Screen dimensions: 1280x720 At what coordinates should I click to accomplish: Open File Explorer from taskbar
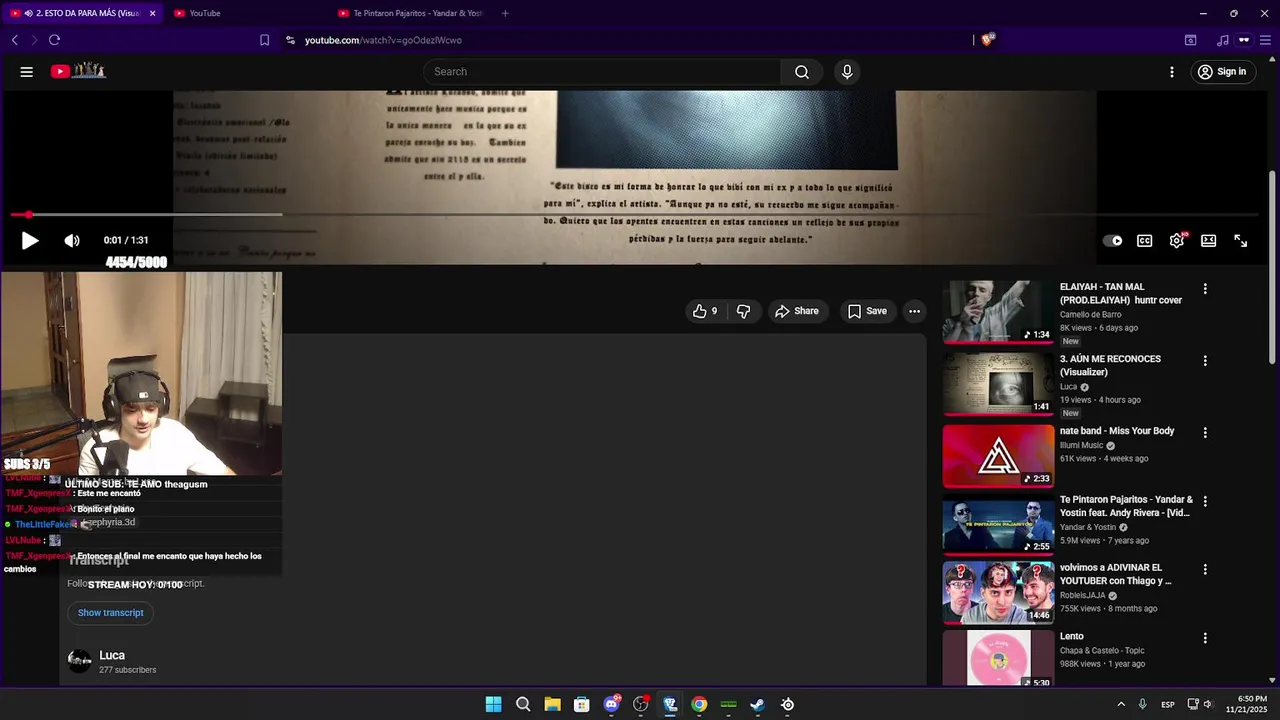[552, 704]
